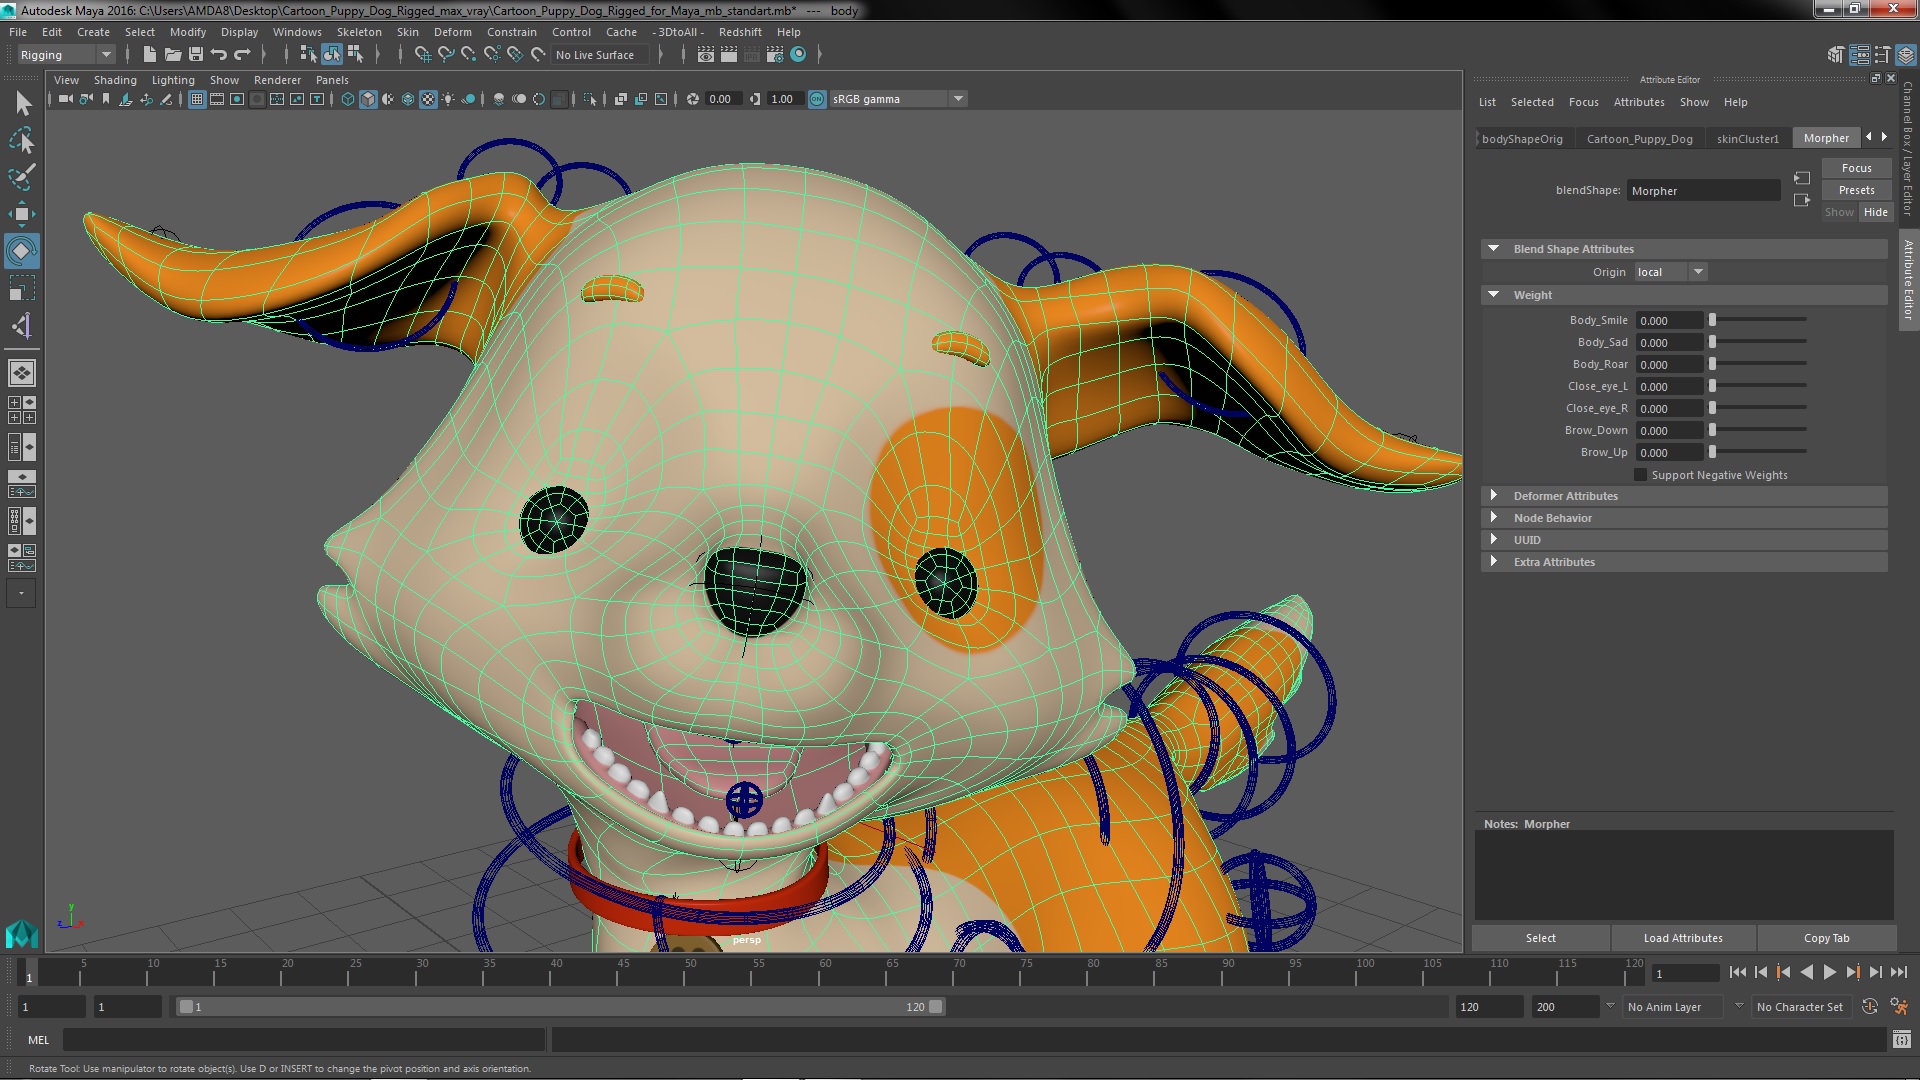Open the viewport Shading menu
Image resolution: width=1920 pixels, height=1080 pixels.
coord(115,80)
